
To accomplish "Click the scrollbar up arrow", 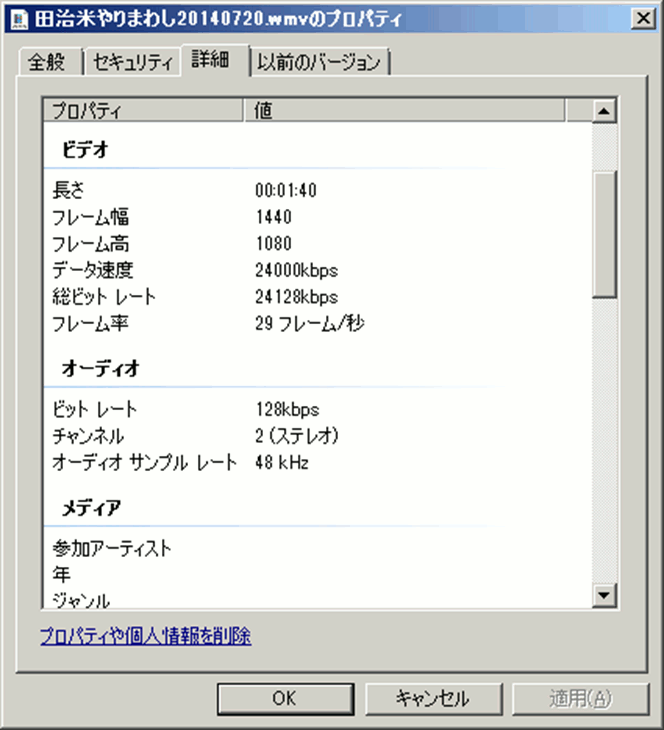I will pyautogui.click(x=604, y=111).
